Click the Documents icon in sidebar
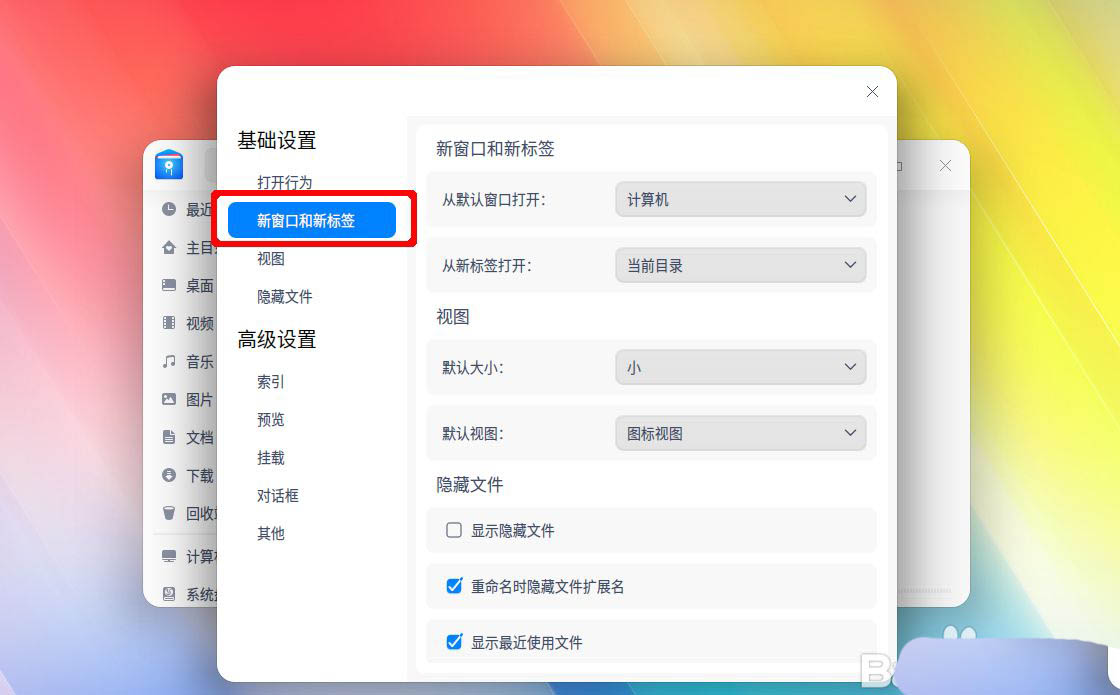Screen dimensions: 1120x695 point(169,437)
